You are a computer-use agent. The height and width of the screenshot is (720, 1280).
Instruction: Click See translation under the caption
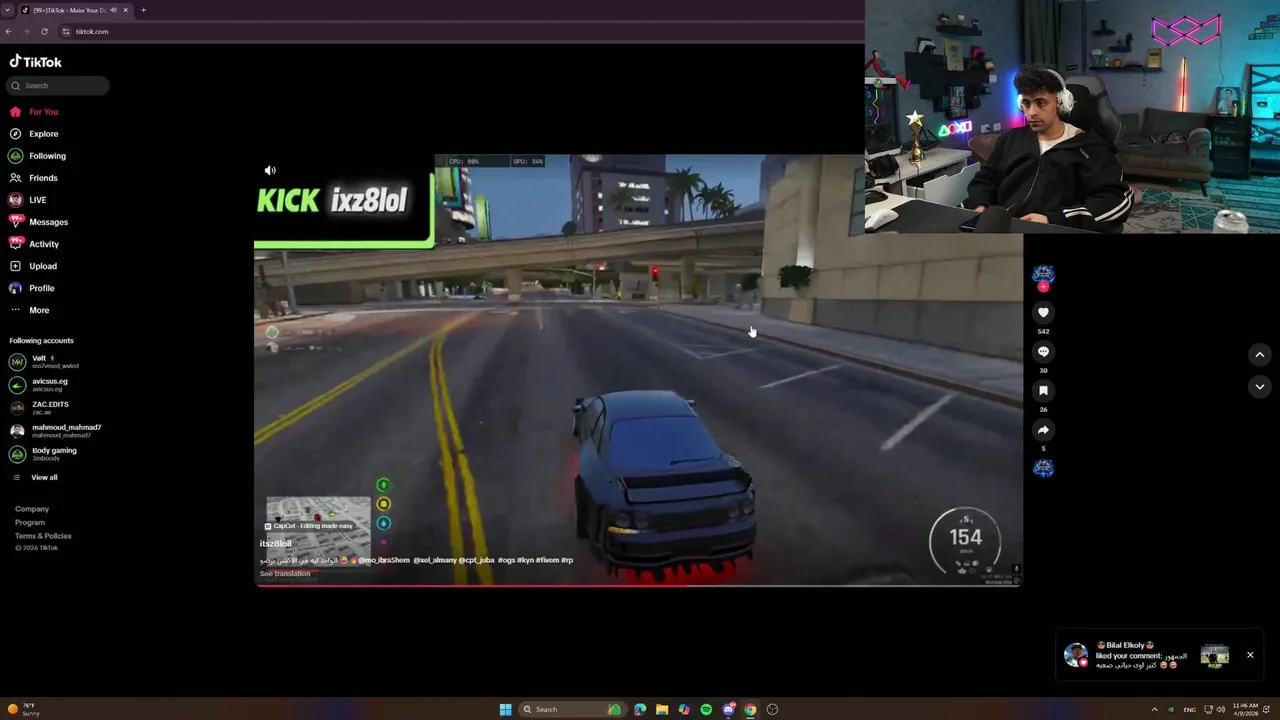pyautogui.click(x=285, y=574)
